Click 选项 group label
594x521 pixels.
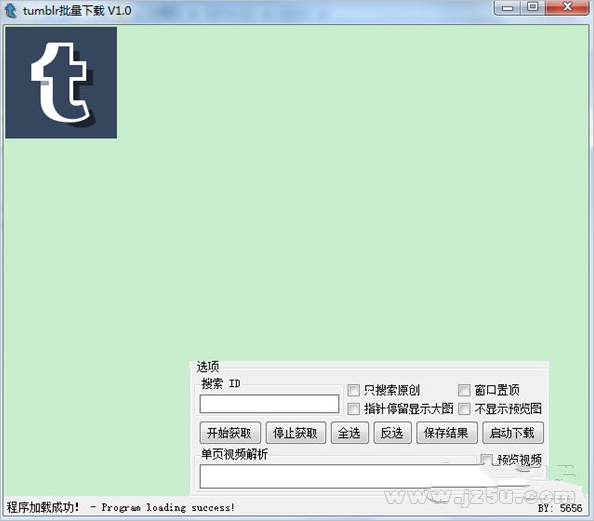pyautogui.click(x=208, y=367)
